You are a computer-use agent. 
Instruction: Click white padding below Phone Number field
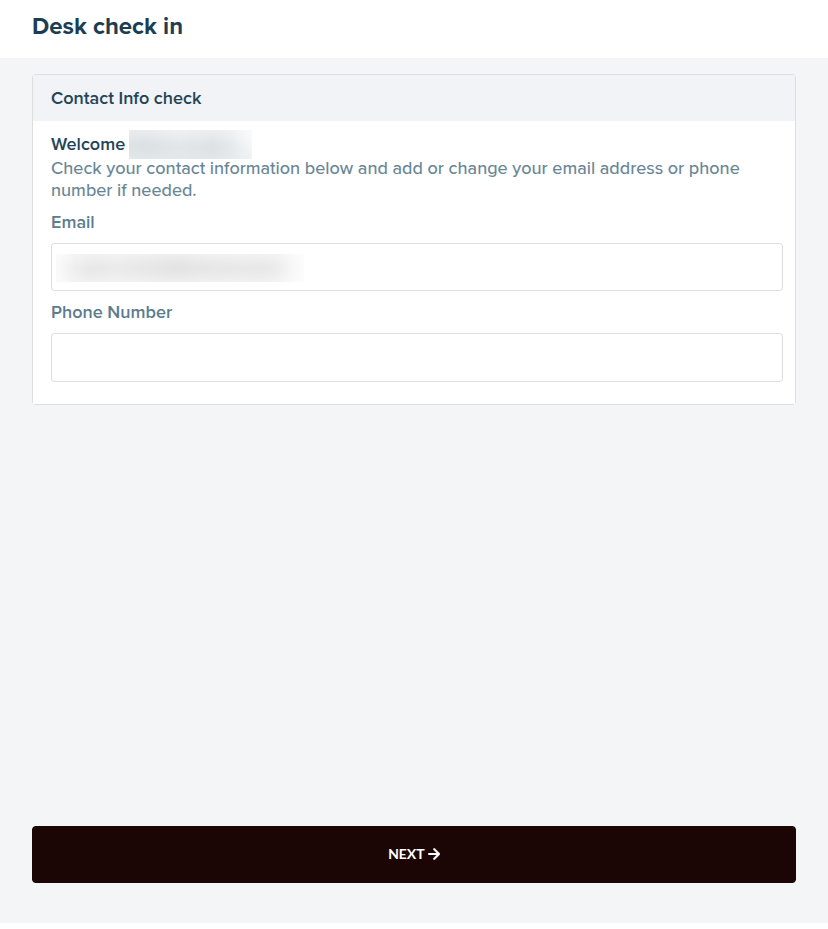pos(414,393)
